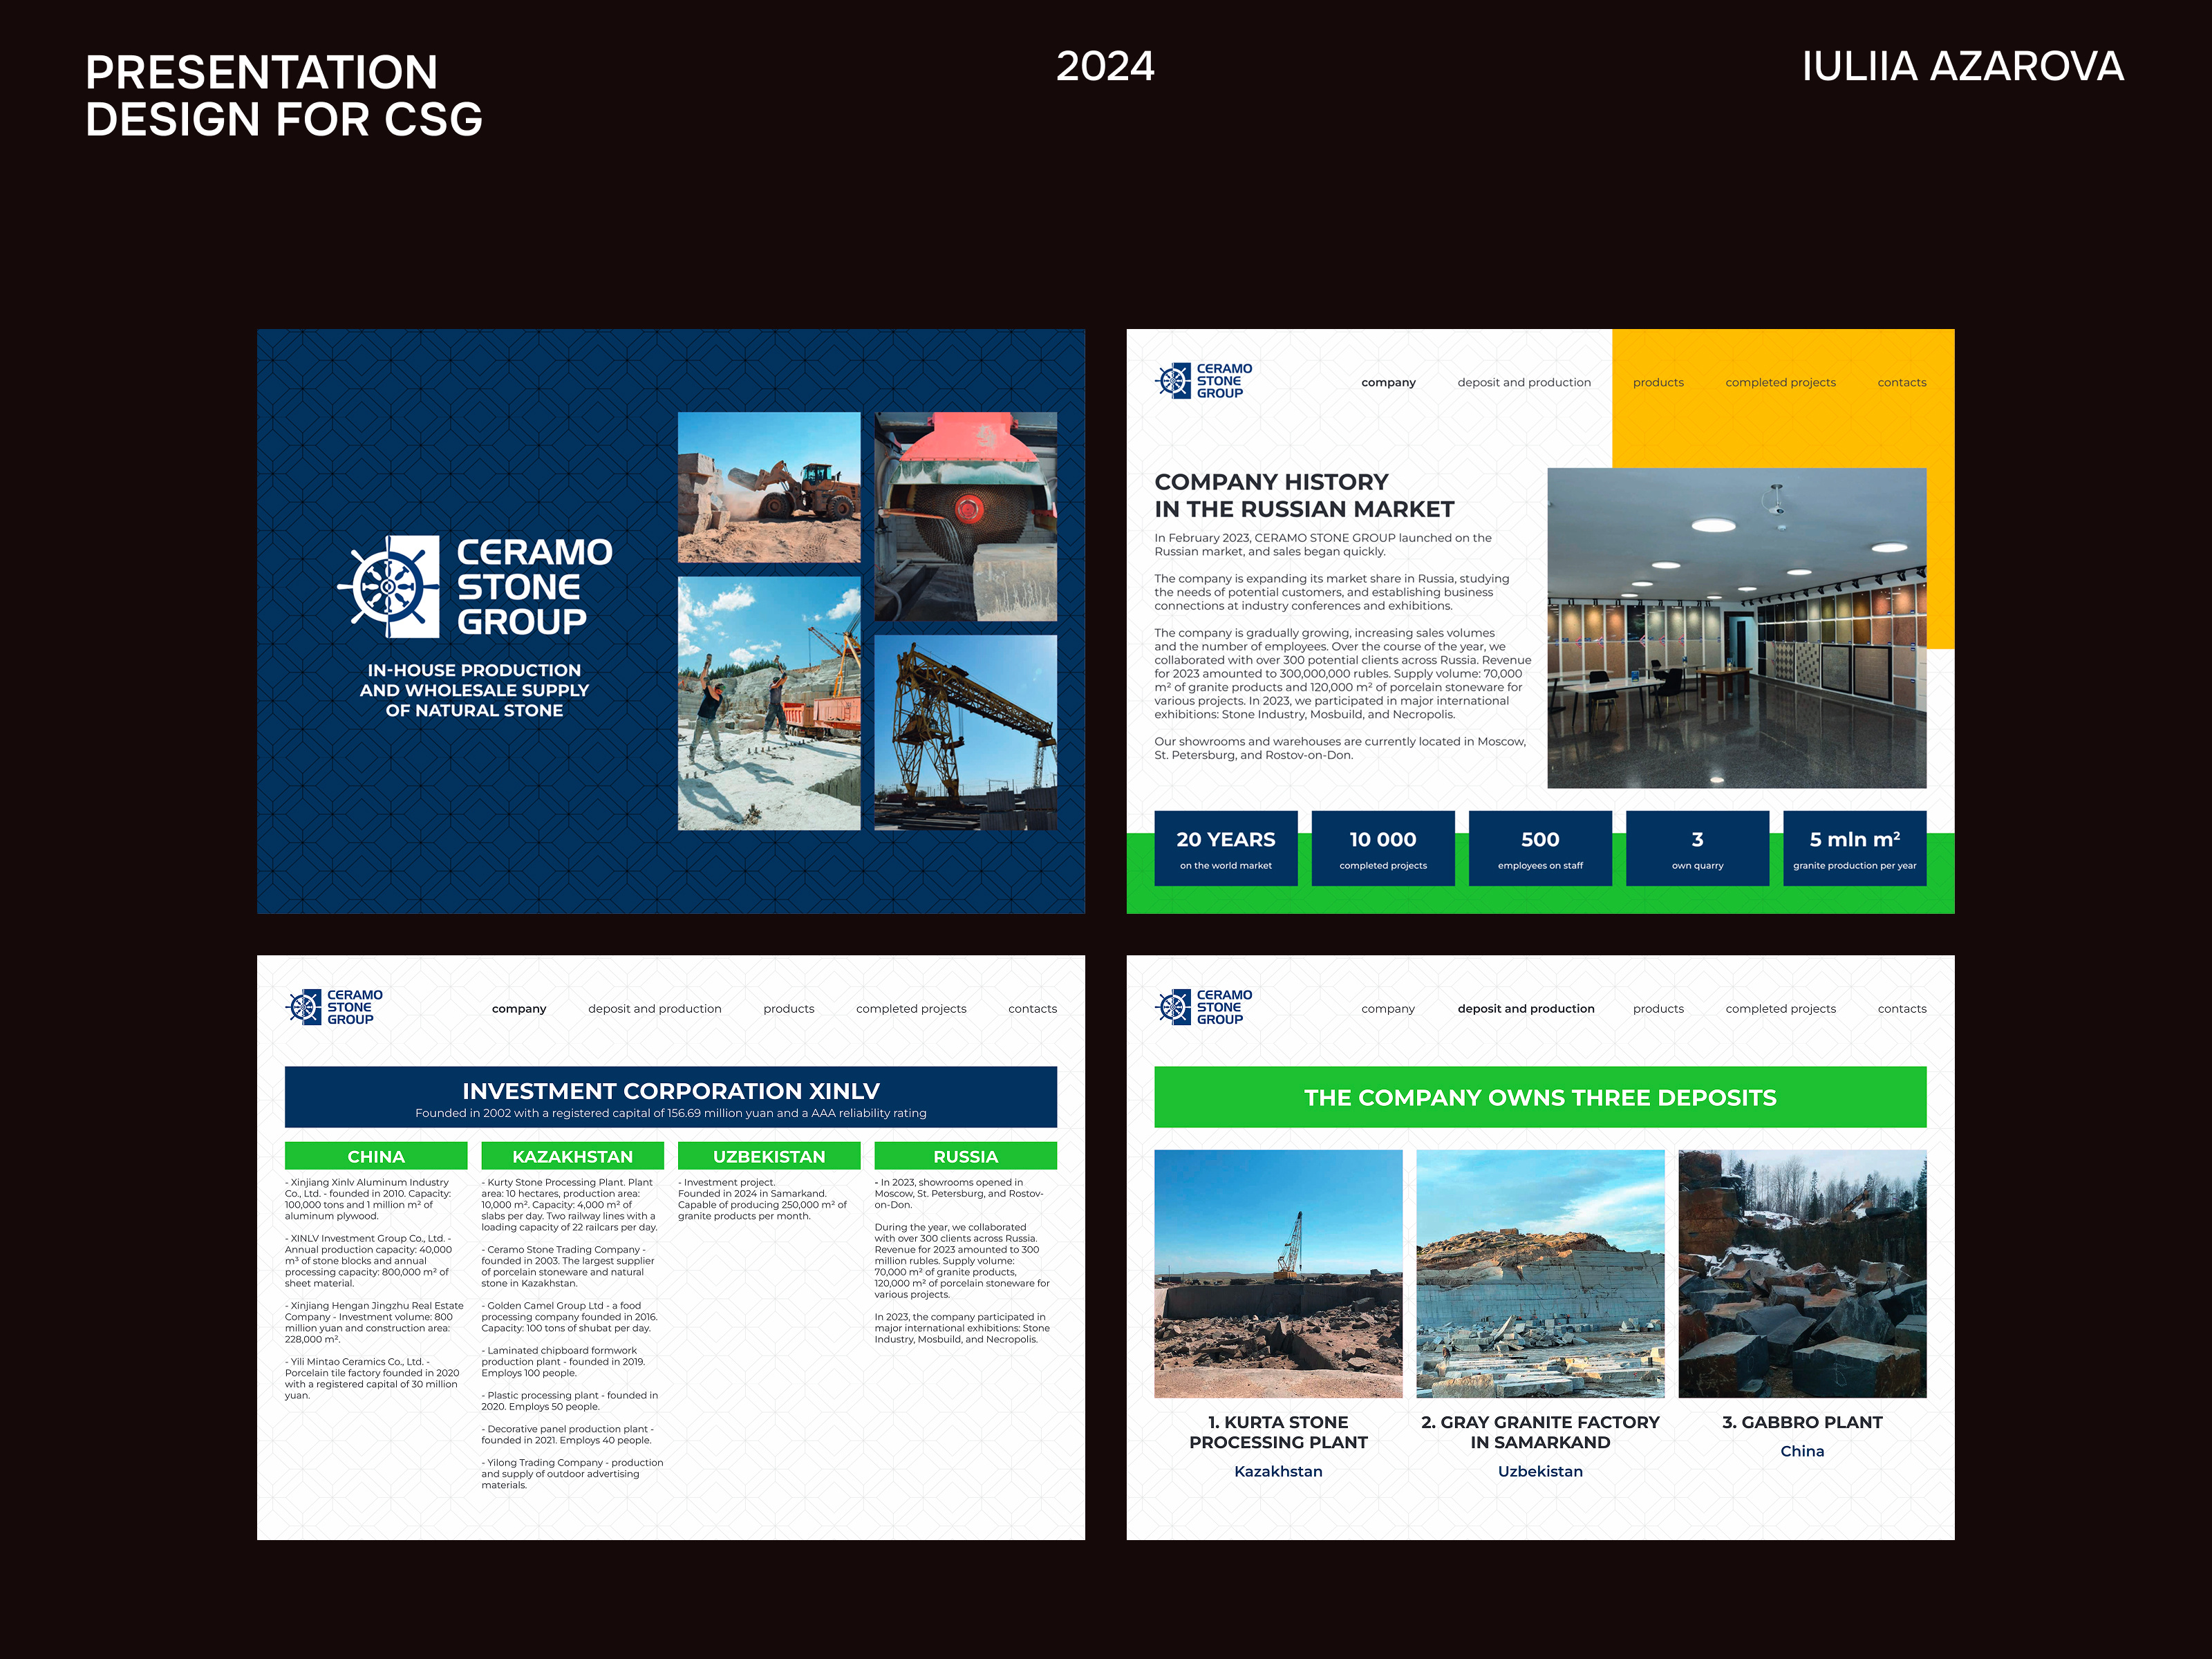Select 'products' on Three Deposits slide
The height and width of the screenshot is (1659, 2212).
1658,1009
